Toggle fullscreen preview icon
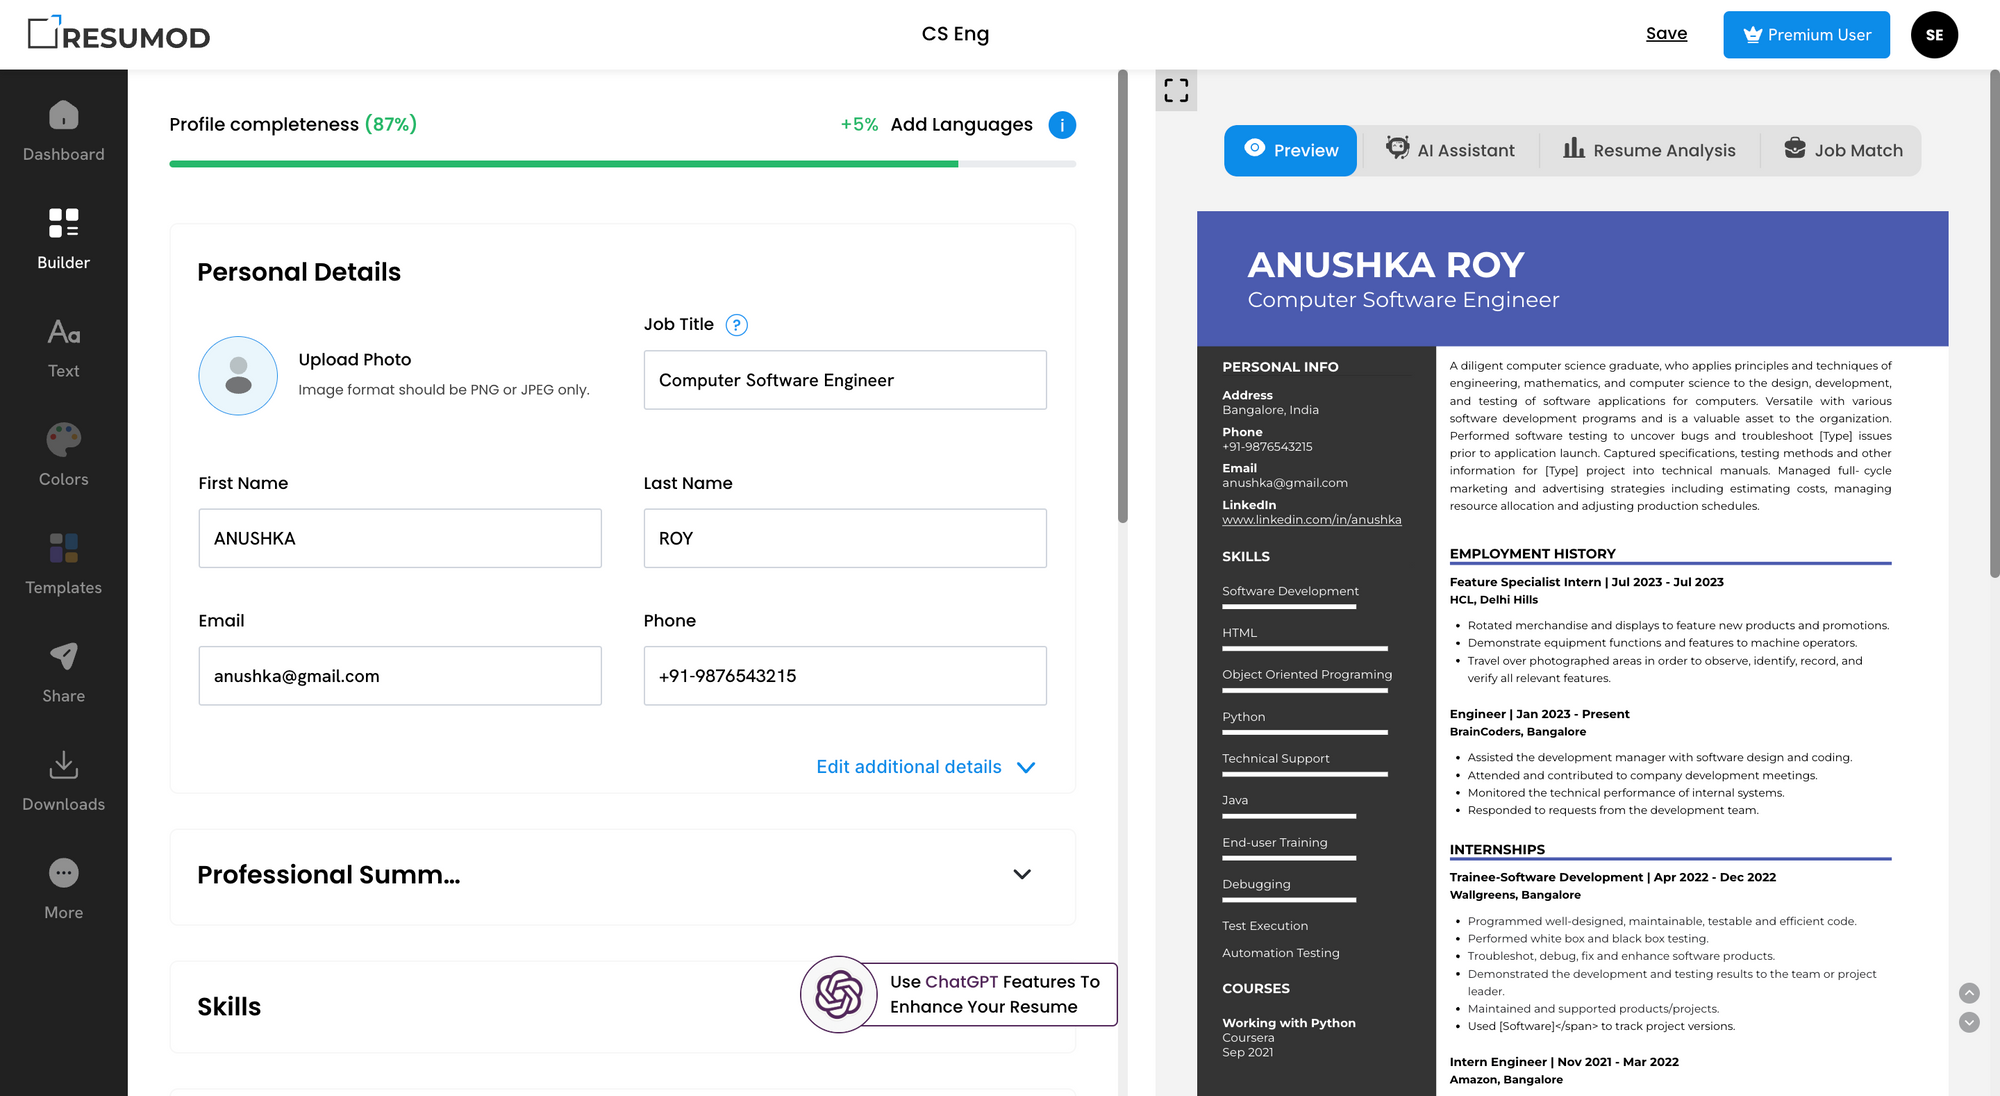This screenshot has width=2000, height=1096. 1176,91
